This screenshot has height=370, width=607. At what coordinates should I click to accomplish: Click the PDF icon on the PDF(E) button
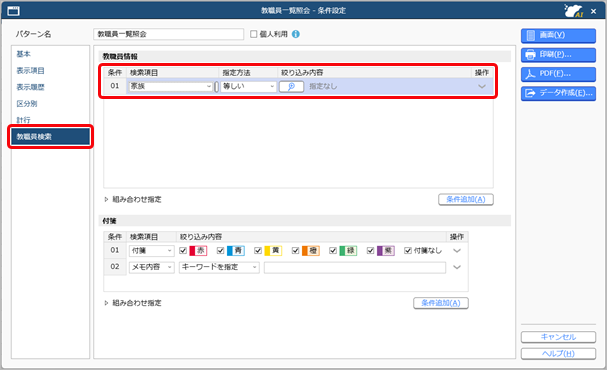[x=531, y=74]
